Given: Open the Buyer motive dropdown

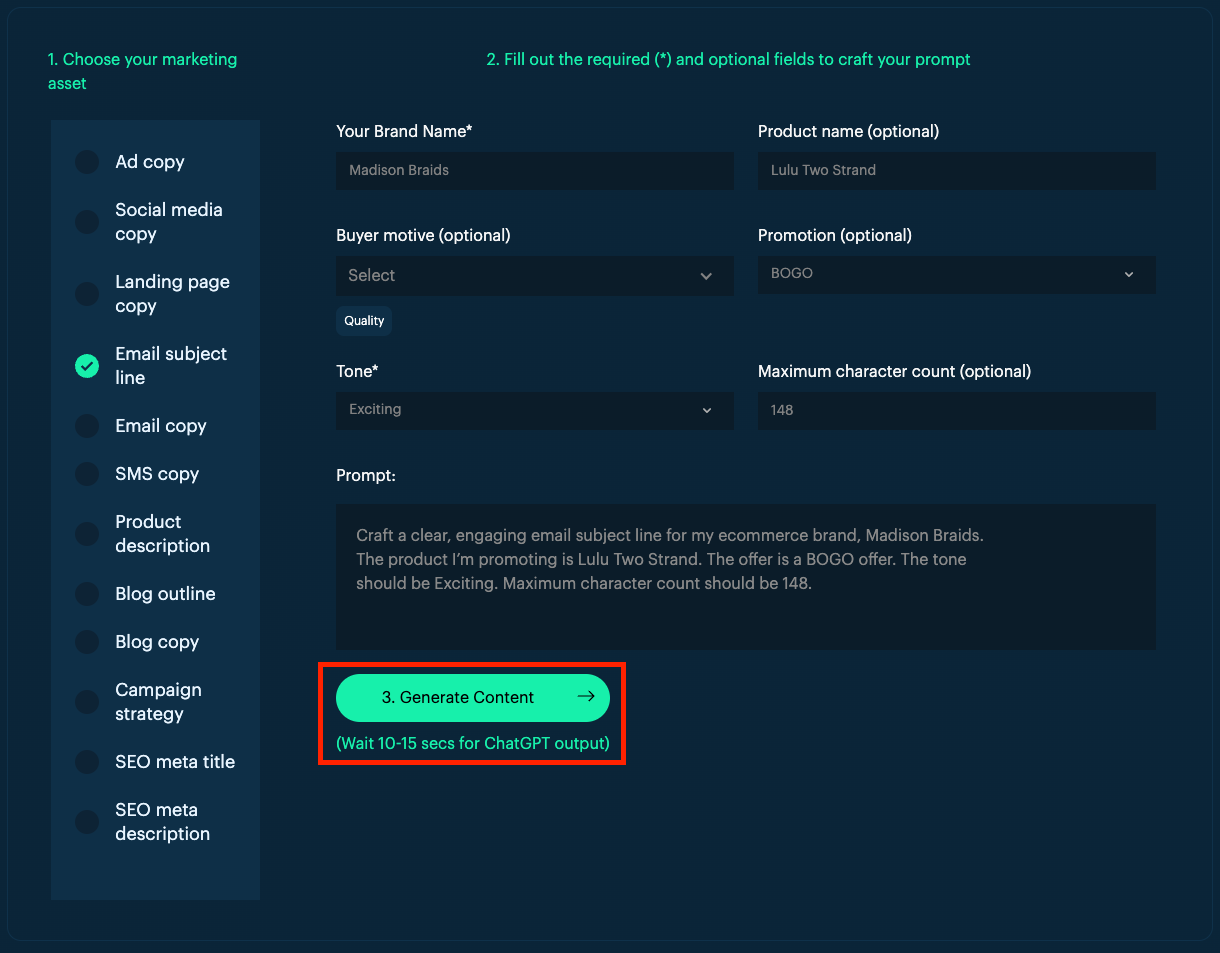Looking at the screenshot, I should (535, 275).
